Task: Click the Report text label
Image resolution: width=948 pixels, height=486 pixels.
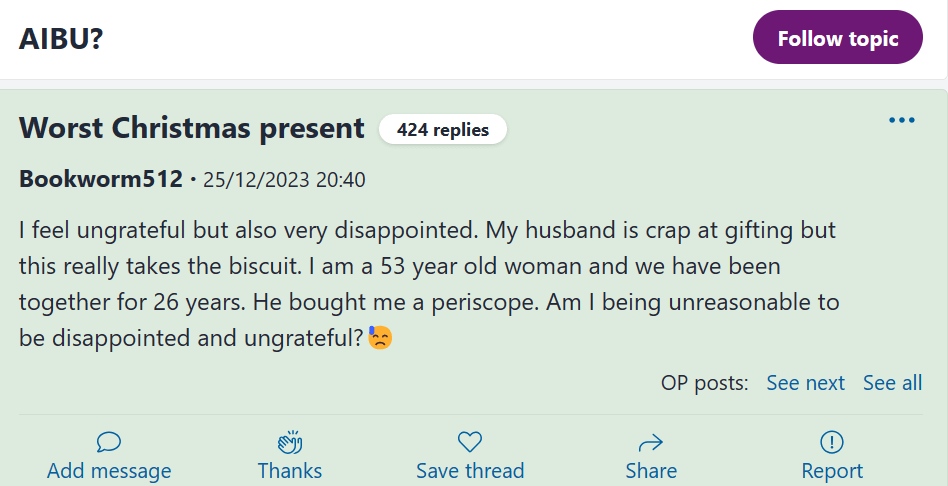Action: [832, 470]
